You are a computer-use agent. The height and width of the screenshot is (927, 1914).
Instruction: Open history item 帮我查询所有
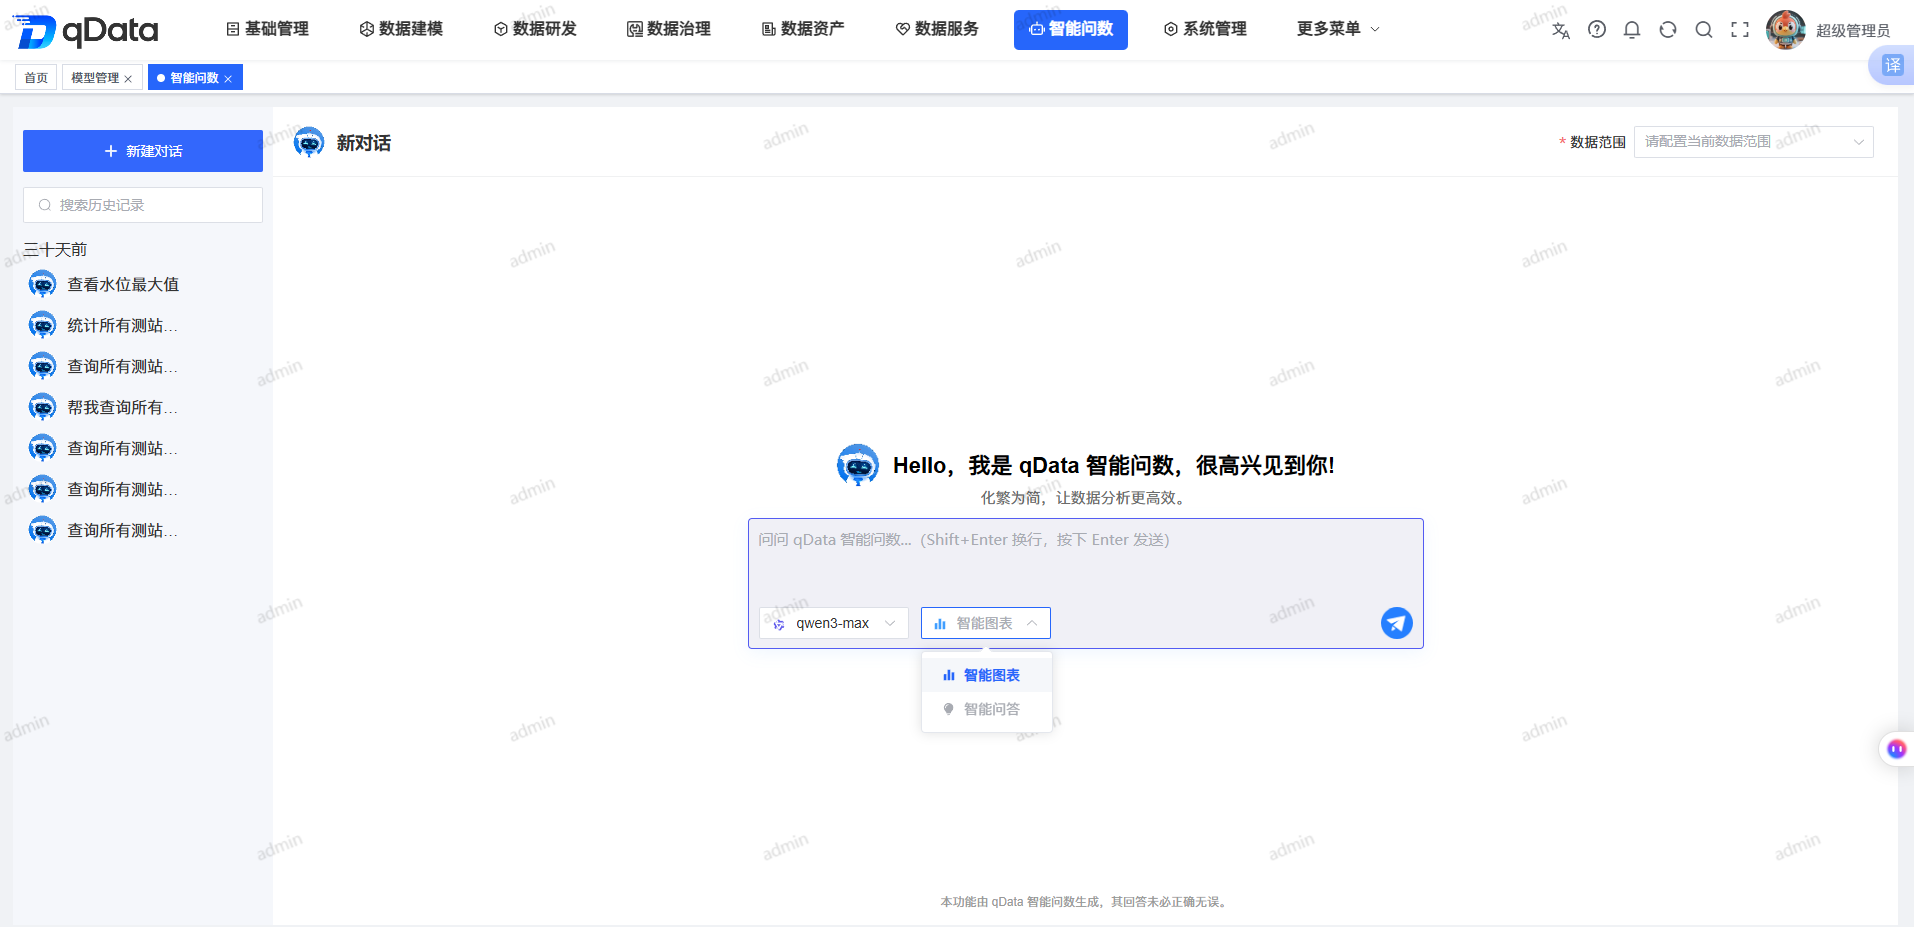tap(122, 408)
